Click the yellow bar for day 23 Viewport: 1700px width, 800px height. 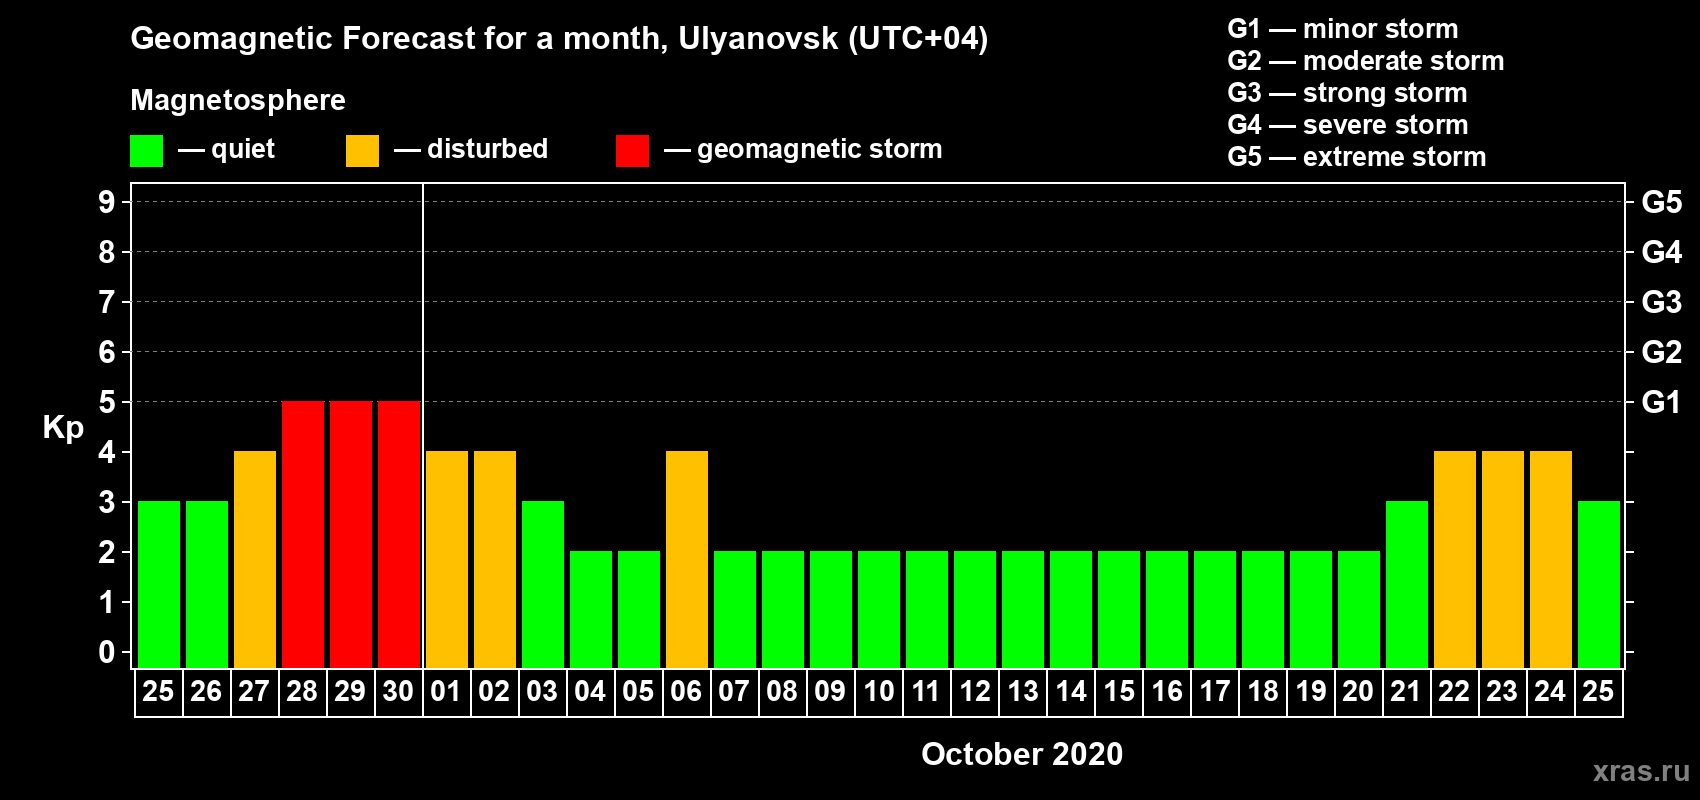(1502, 559)
